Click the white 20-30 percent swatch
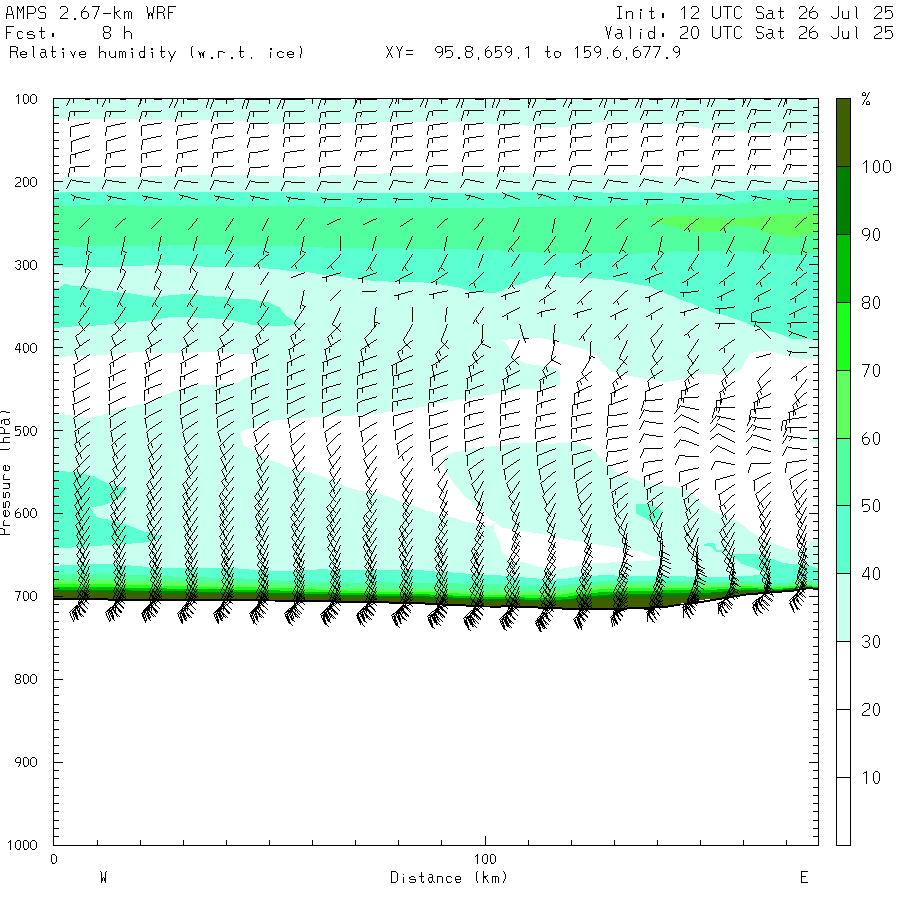Viewport: 900px width, 900px height. point(843,676)
